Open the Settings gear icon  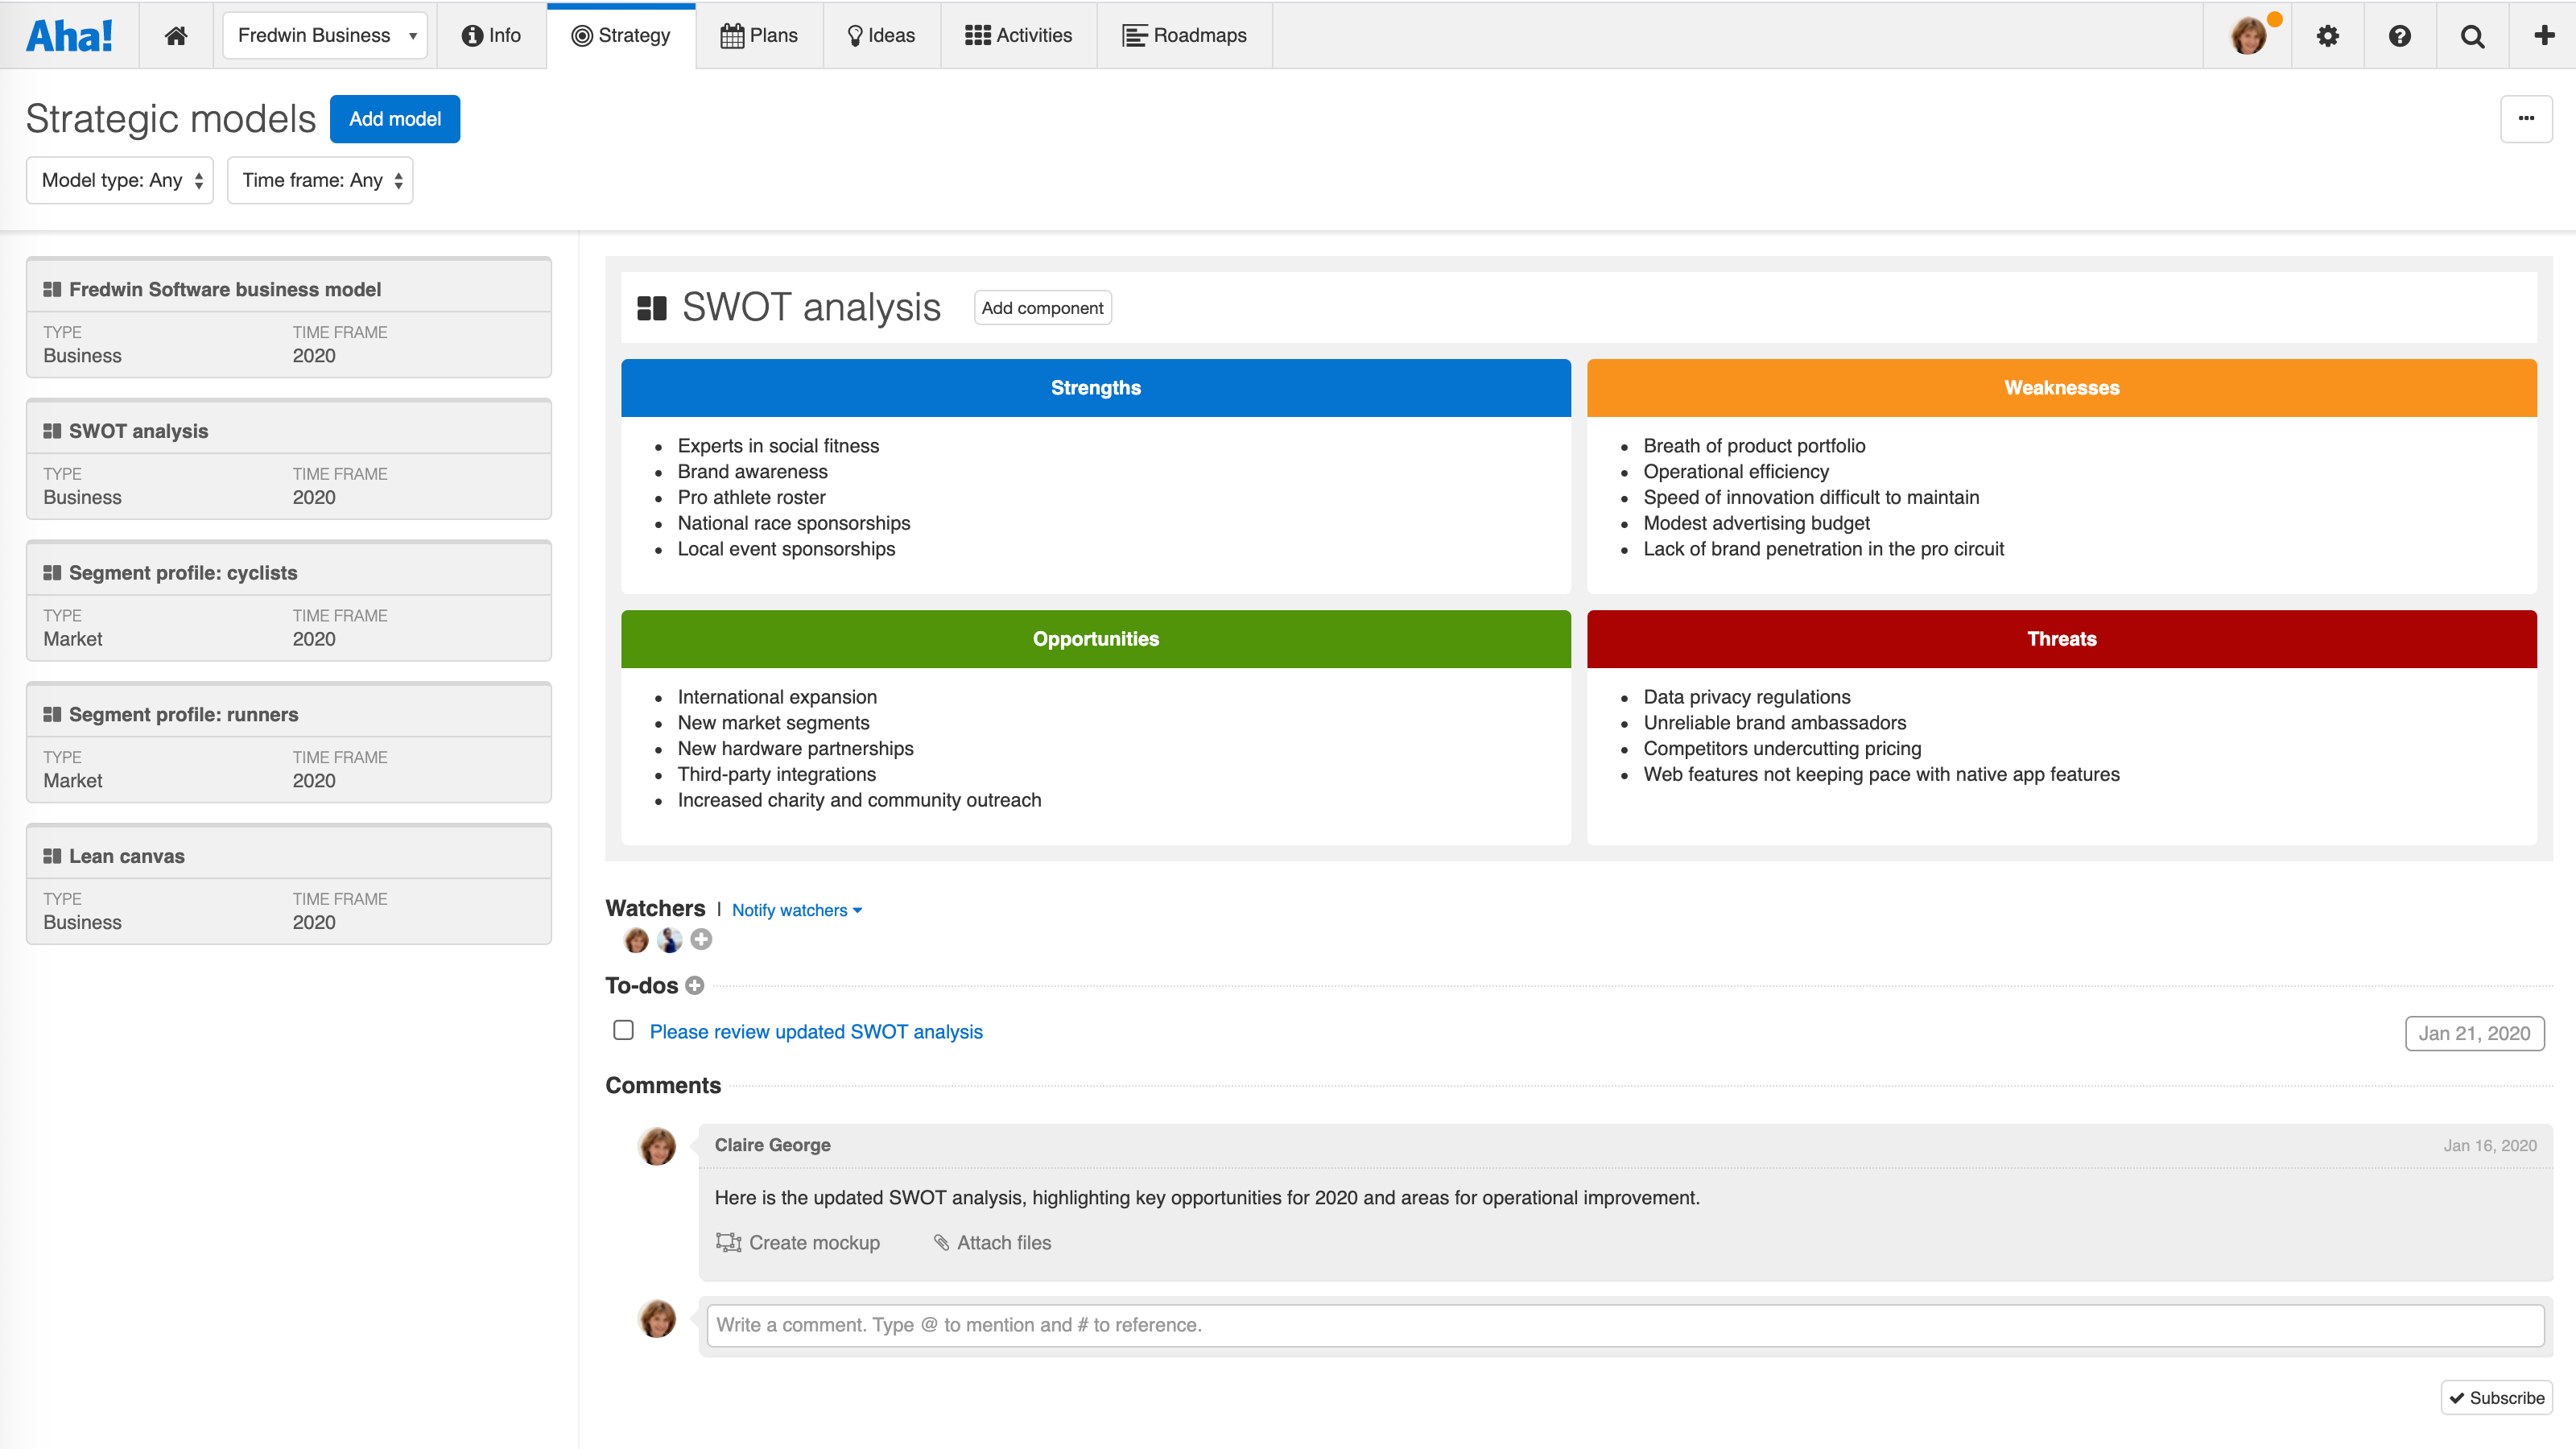point(2327,35)
